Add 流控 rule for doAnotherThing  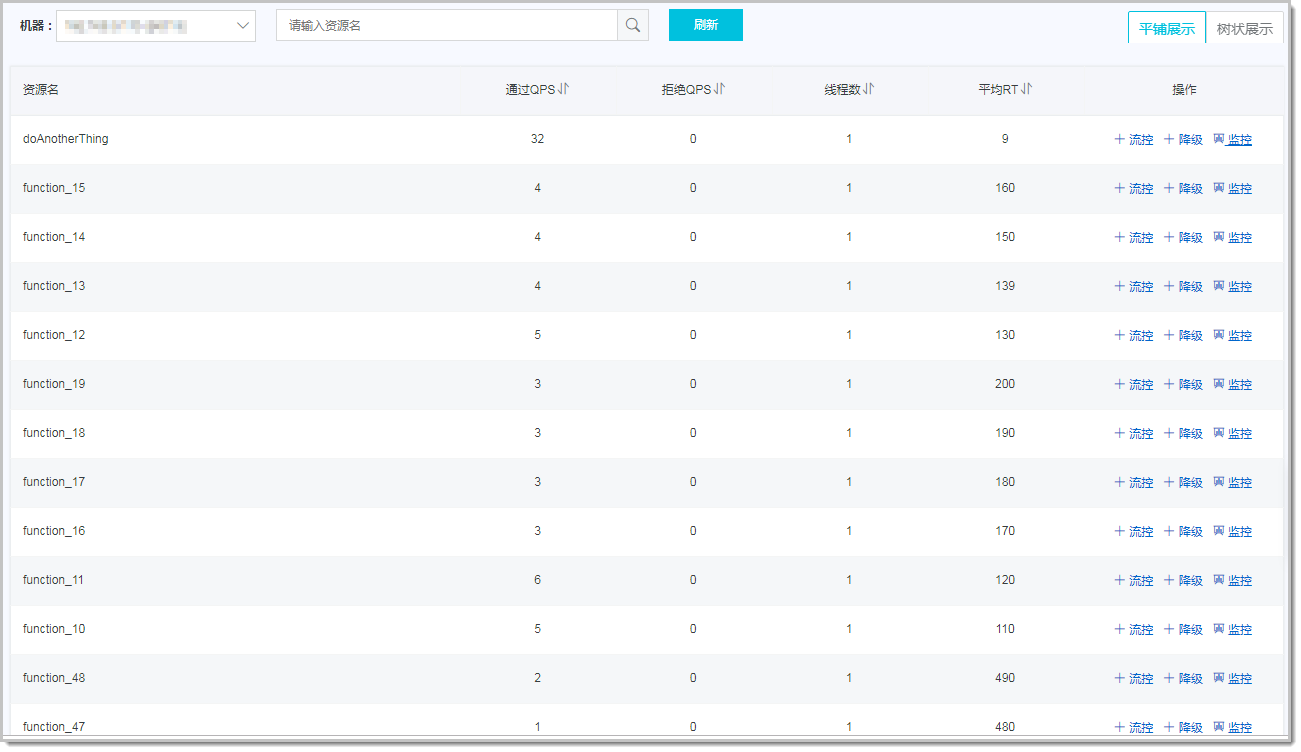1134,140
